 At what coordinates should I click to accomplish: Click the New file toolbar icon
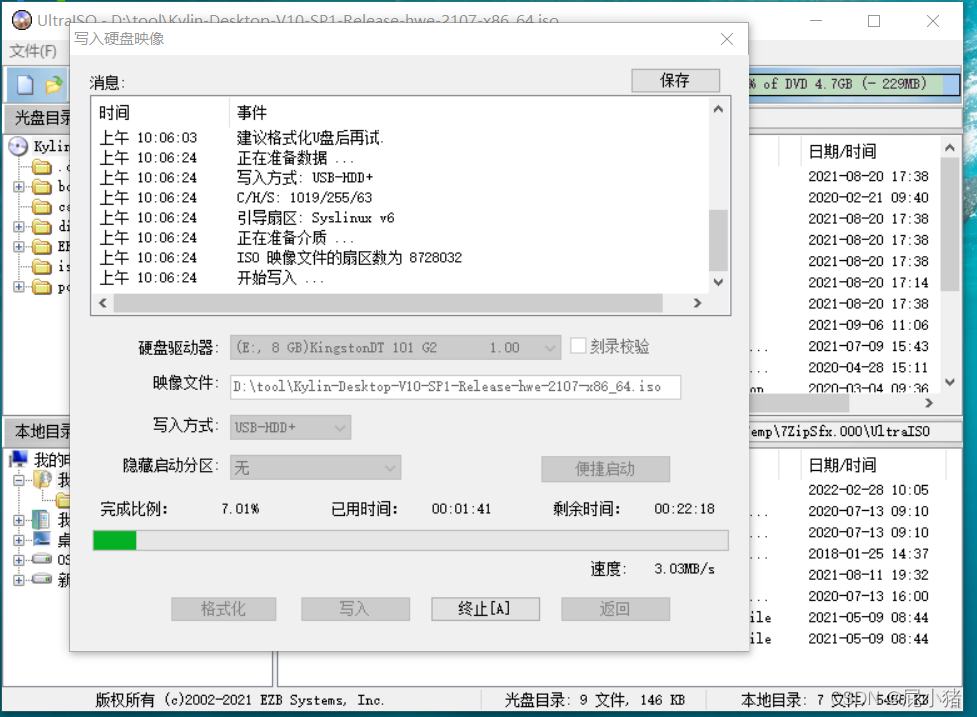(25, 84)
